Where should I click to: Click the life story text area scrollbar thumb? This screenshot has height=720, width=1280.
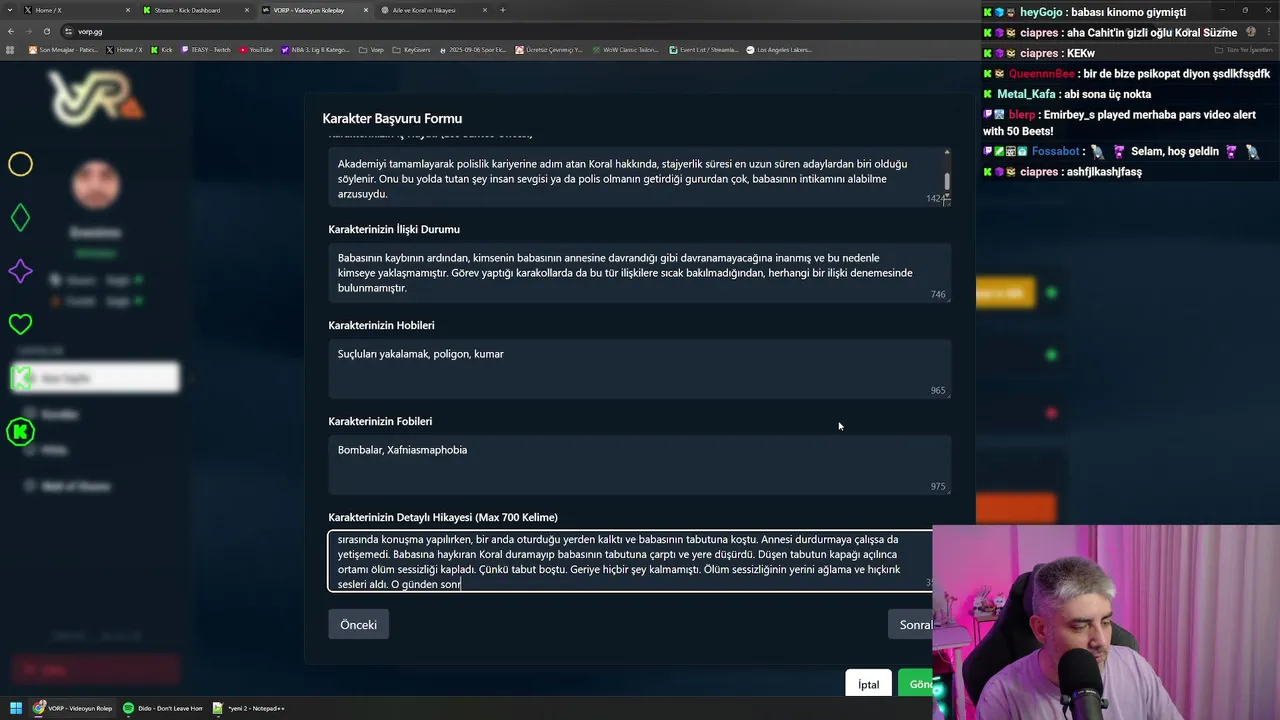click(947, 182)
